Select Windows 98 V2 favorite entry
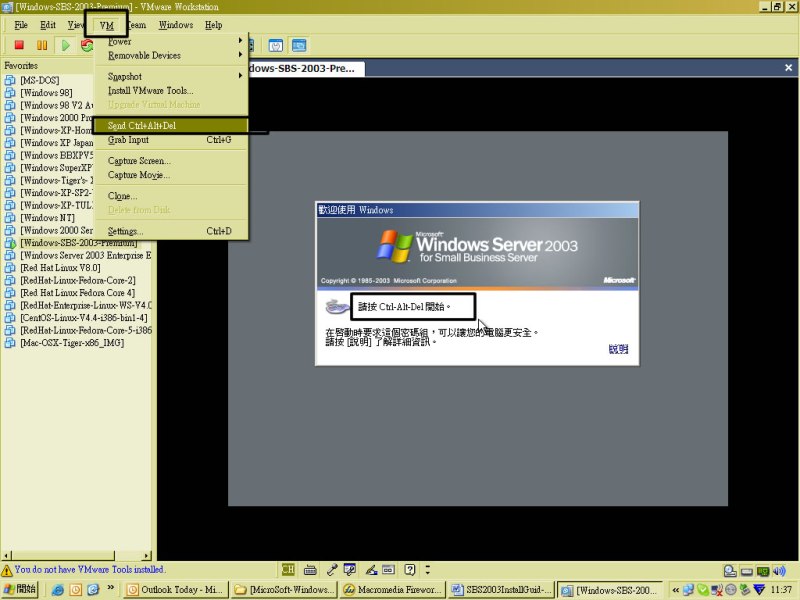Screen dimensions: 800x600 click(57, 105)
